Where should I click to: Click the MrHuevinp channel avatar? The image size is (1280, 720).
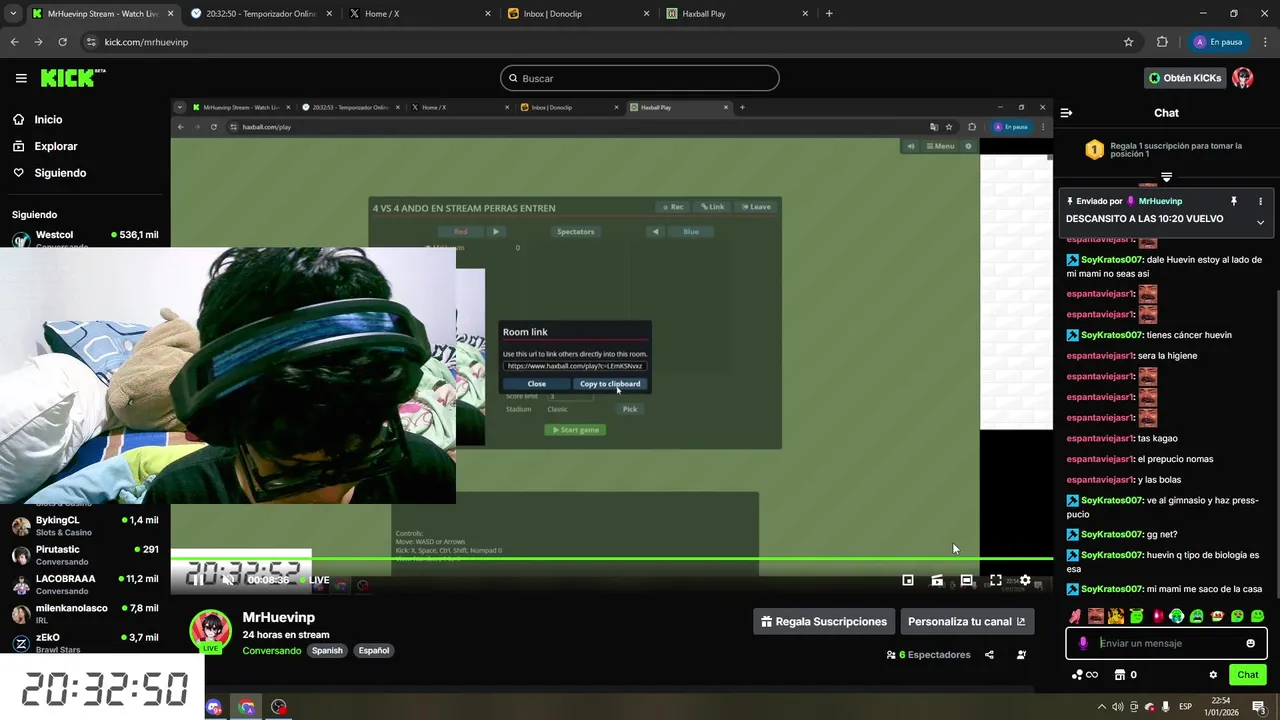point(210,631)
